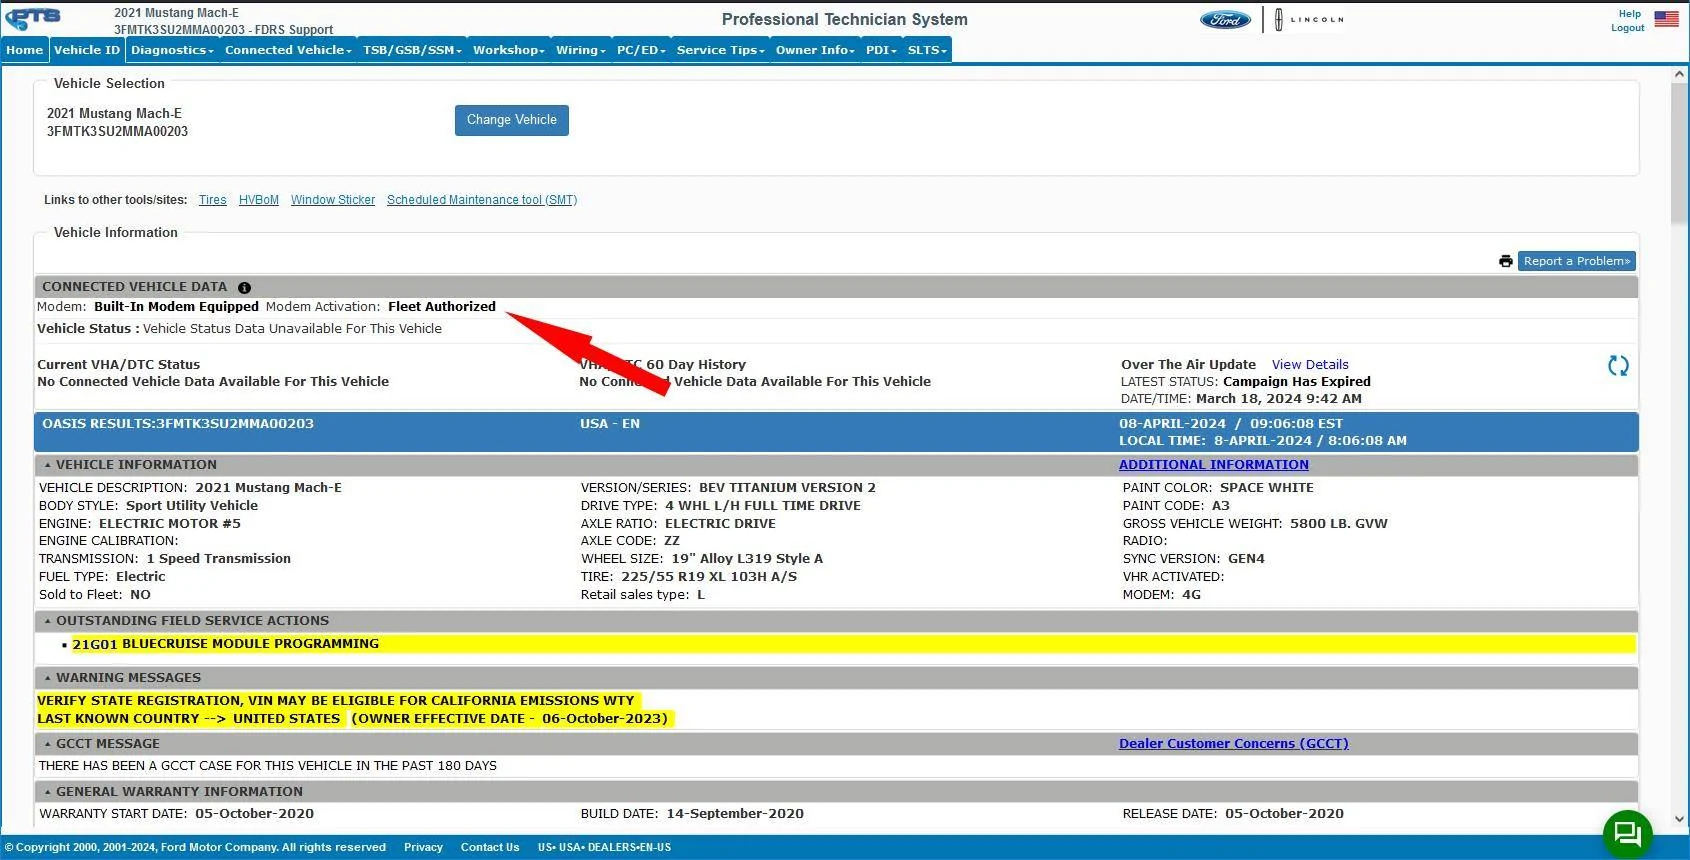
Task: Open the SLTS menu
Action: 927,50
